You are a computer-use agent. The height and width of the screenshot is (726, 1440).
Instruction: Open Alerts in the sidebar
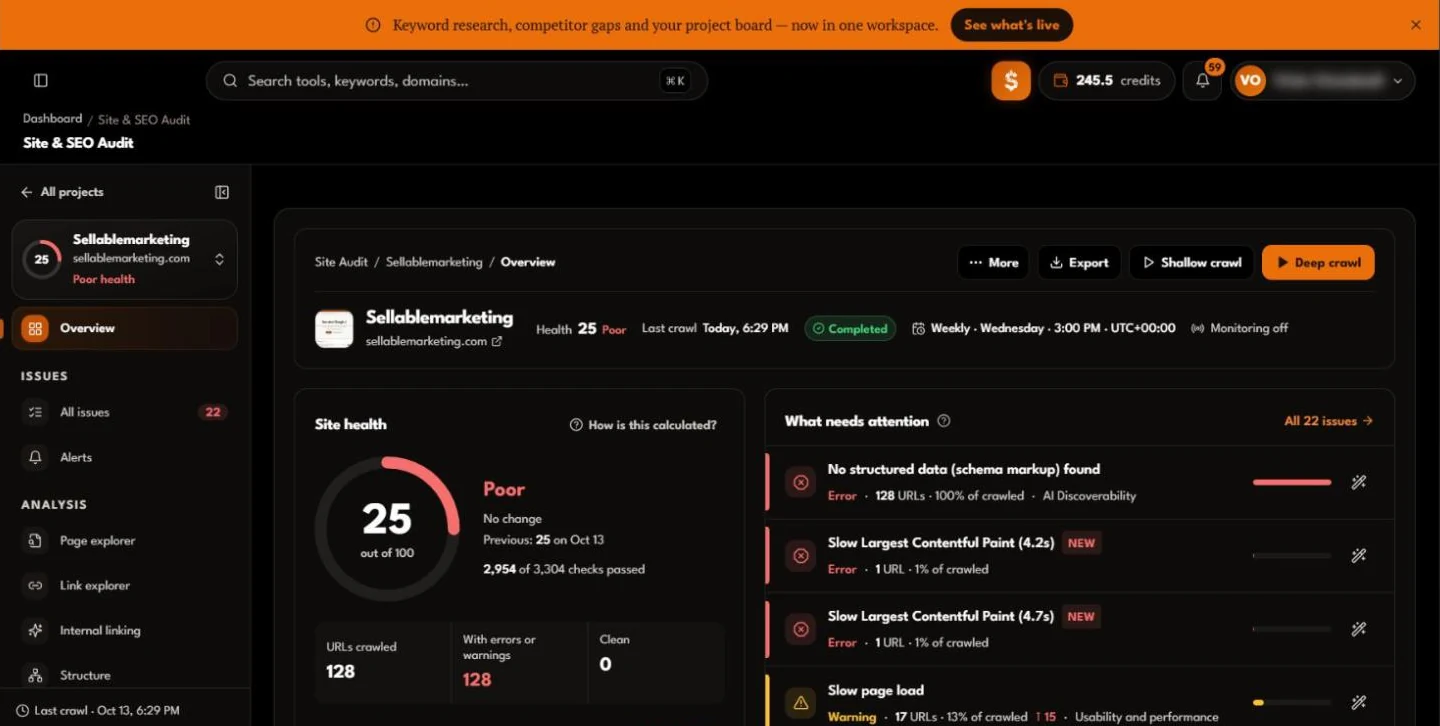[124, 457]
